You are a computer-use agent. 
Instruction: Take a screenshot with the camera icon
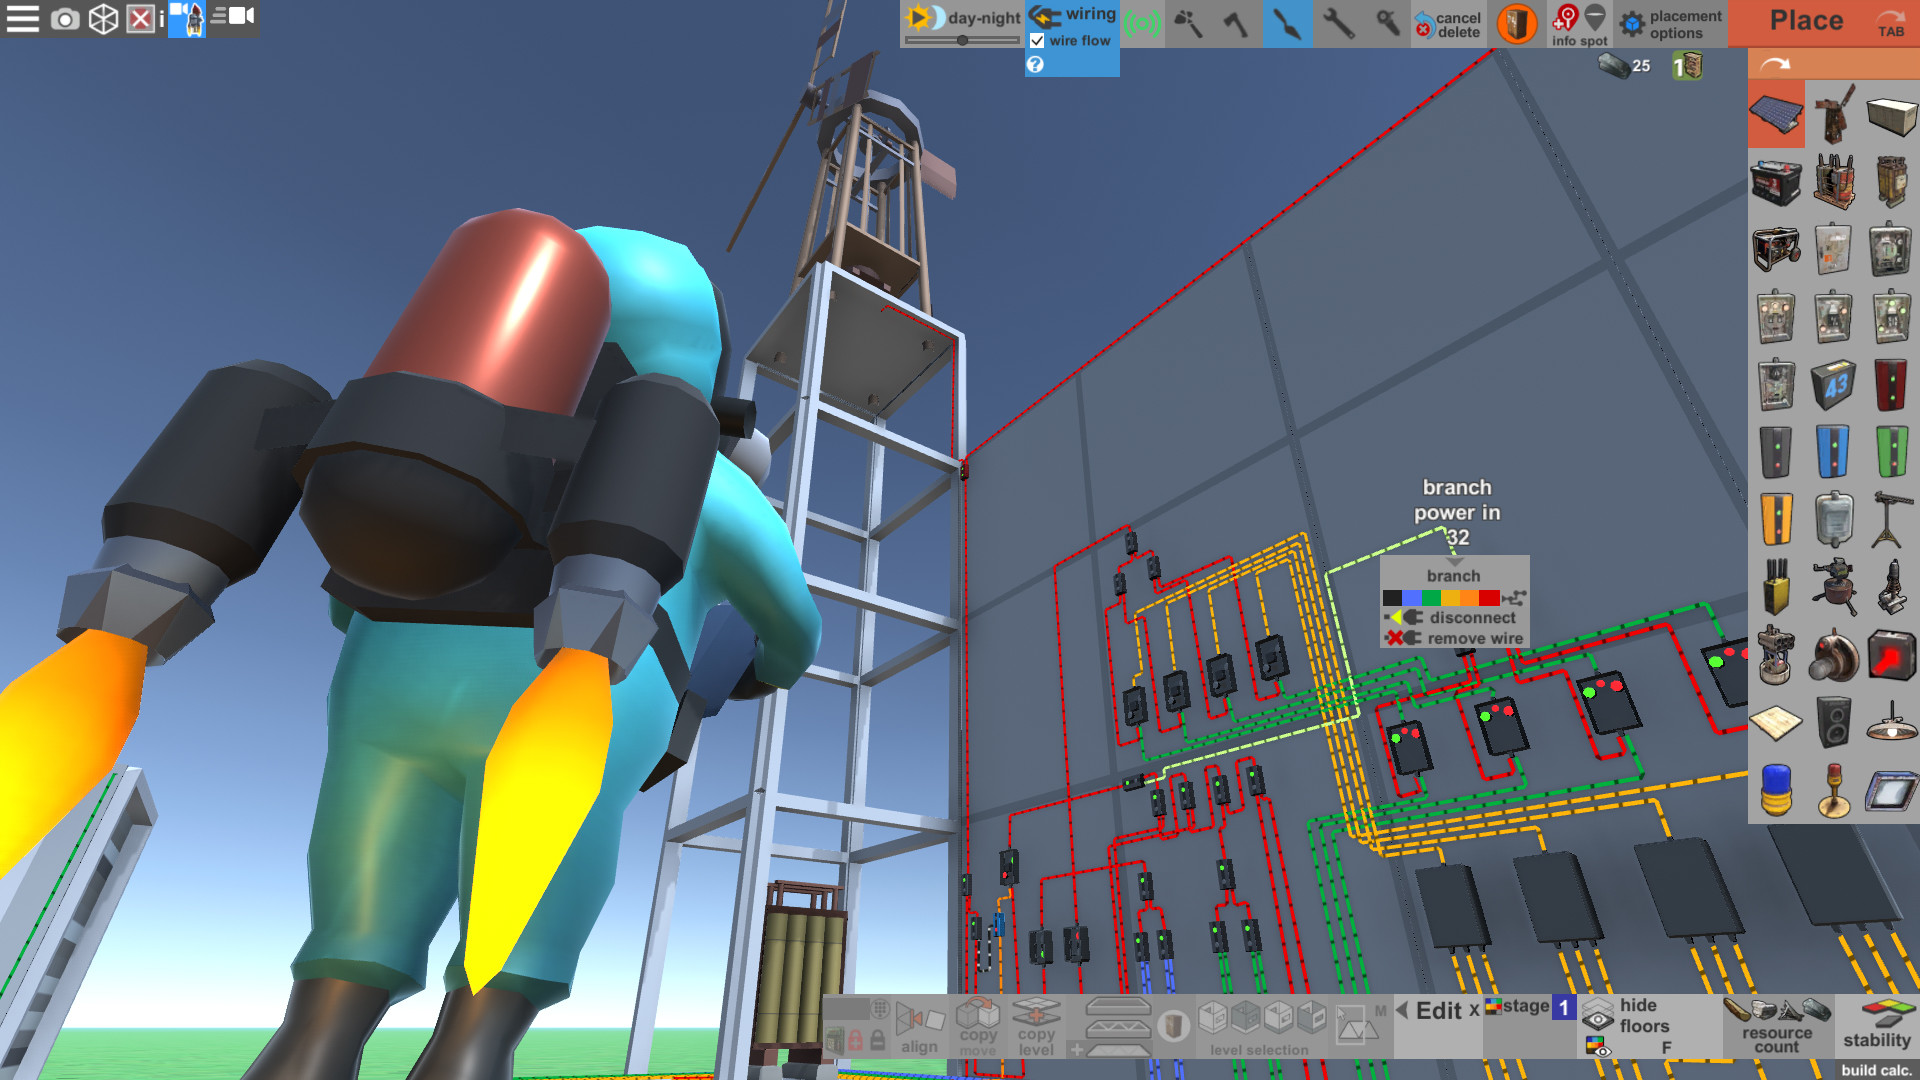coord(64,18)
